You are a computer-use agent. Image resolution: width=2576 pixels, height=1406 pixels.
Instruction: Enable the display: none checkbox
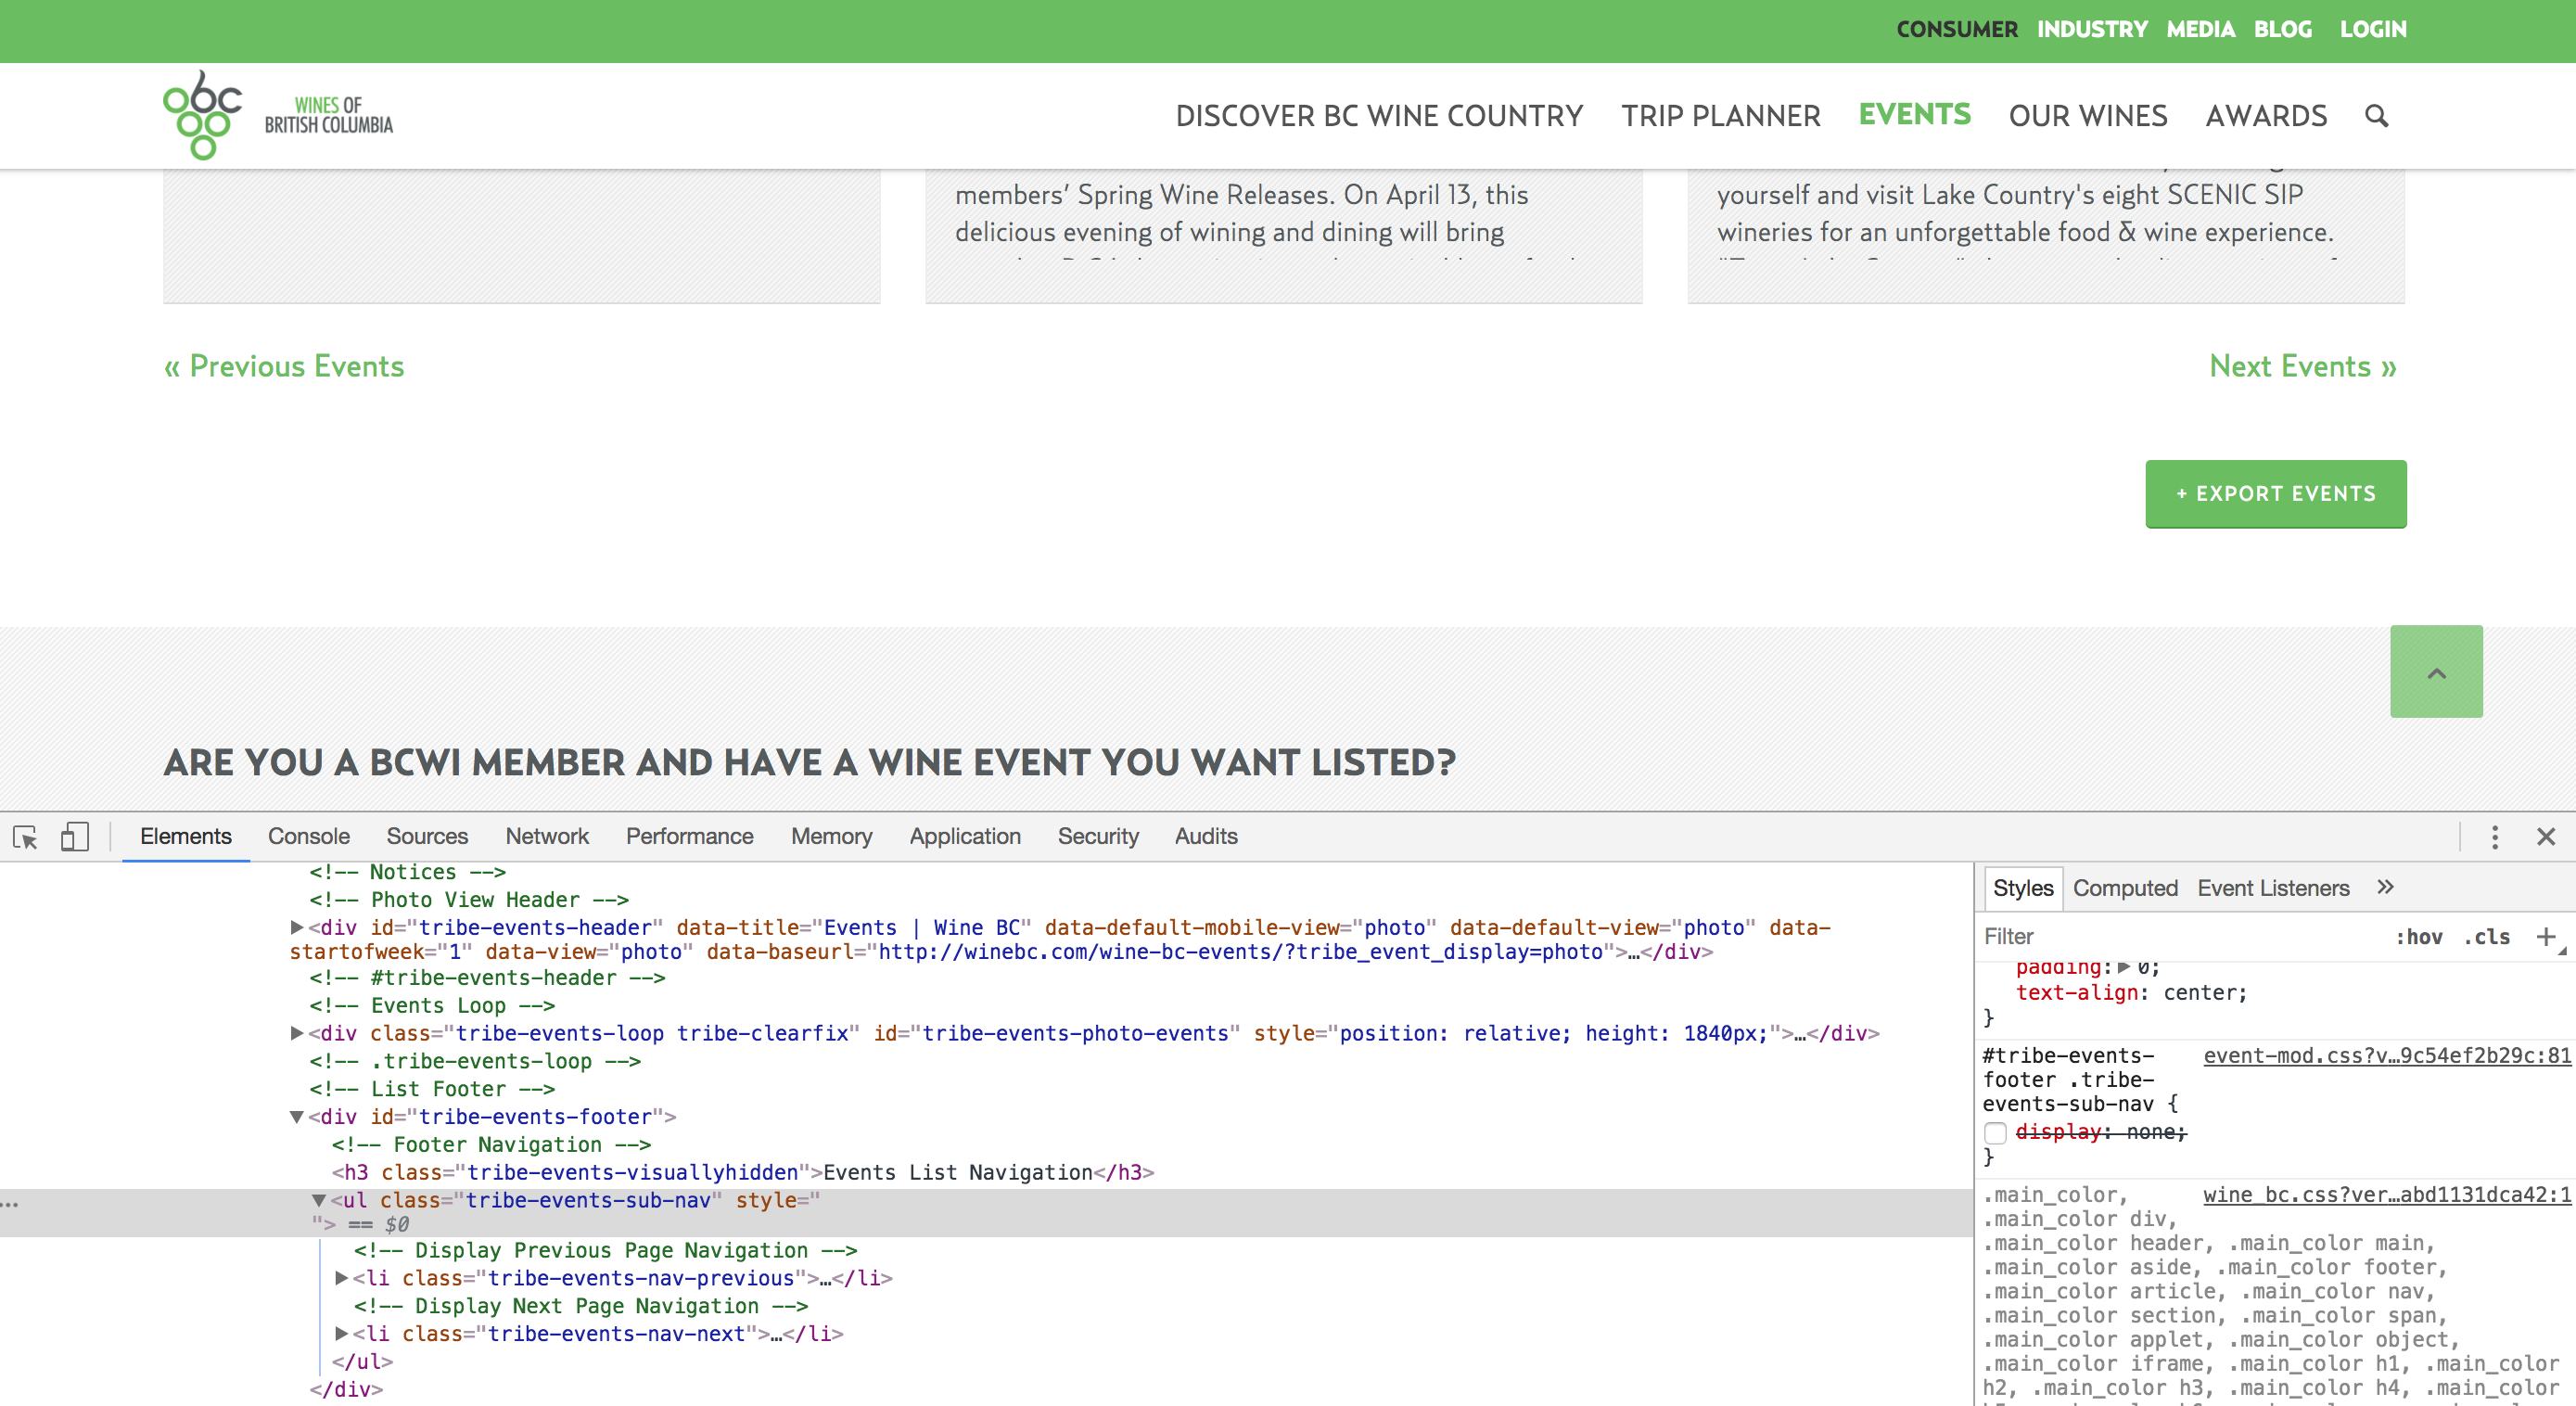[1995, 1132]
